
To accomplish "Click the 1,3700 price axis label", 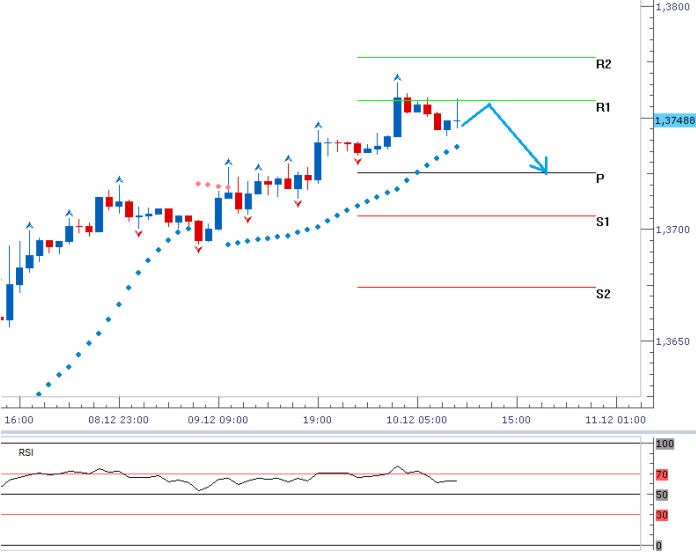I will [x=672, y=230].
